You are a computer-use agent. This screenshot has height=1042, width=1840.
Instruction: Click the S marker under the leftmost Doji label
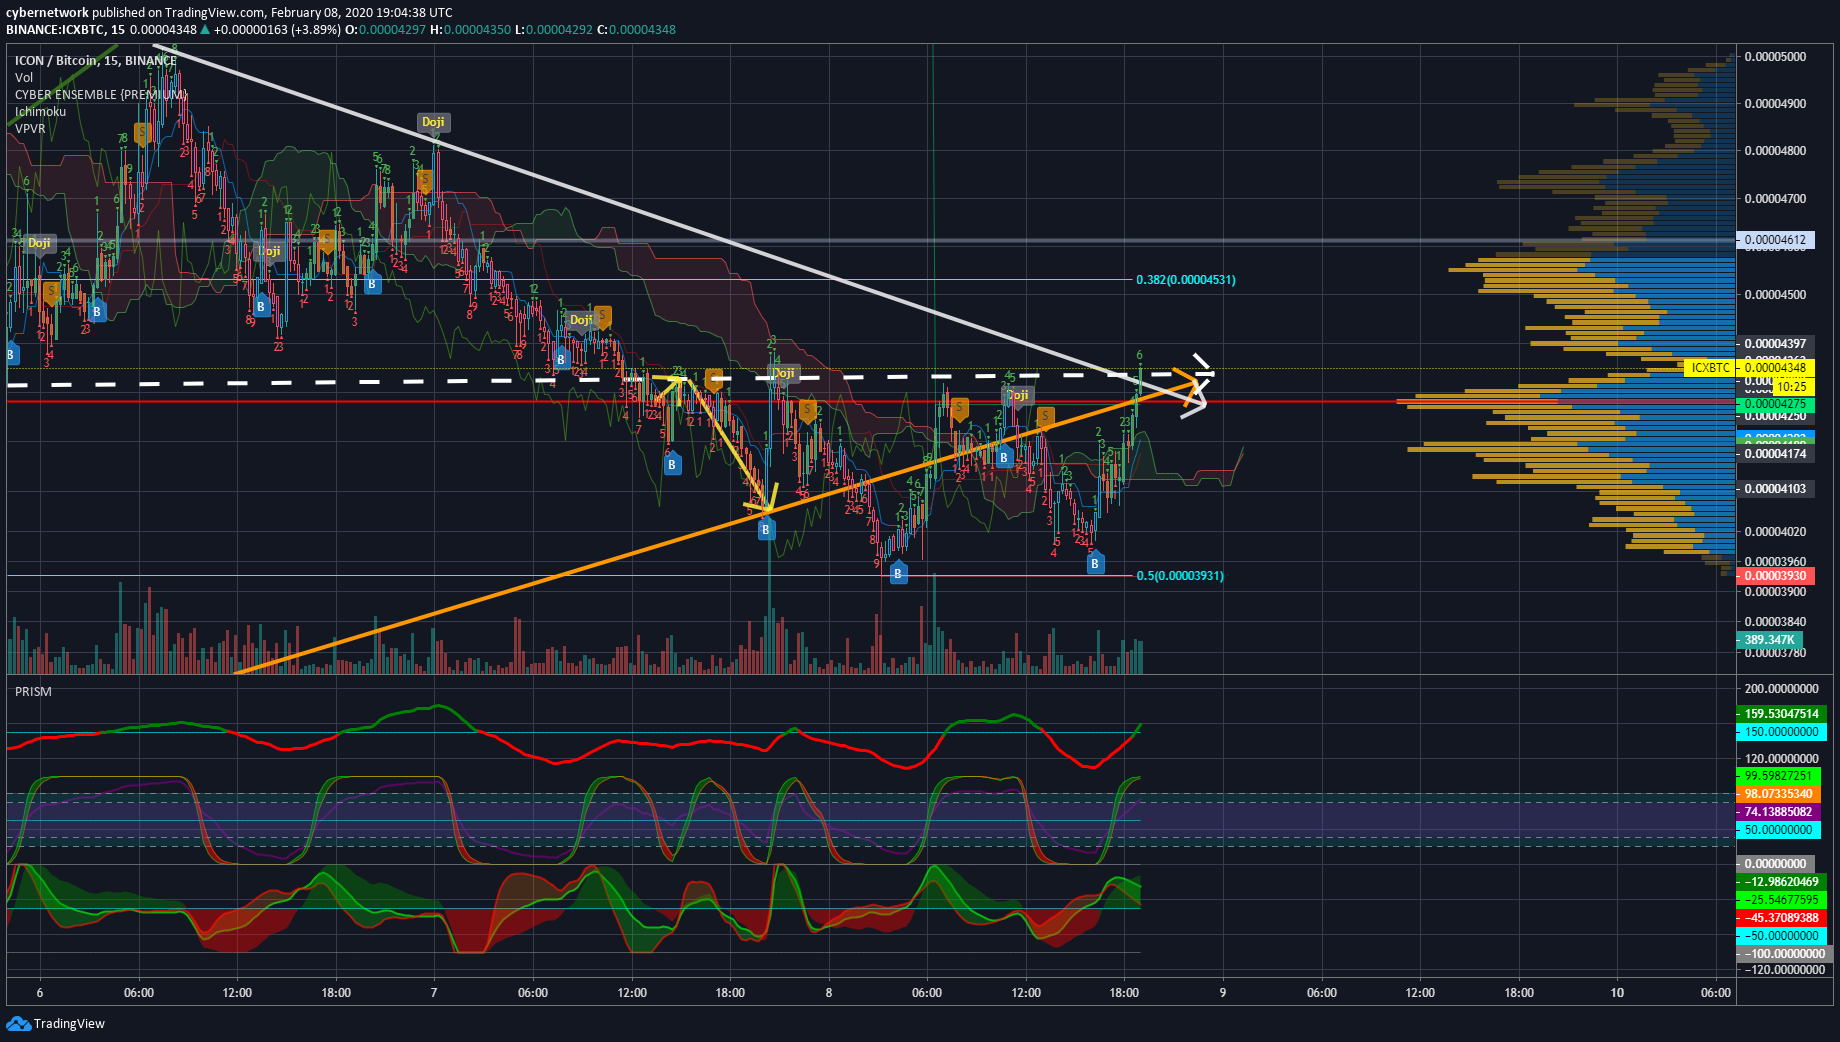pyautogui.click(x=50, y=293)
